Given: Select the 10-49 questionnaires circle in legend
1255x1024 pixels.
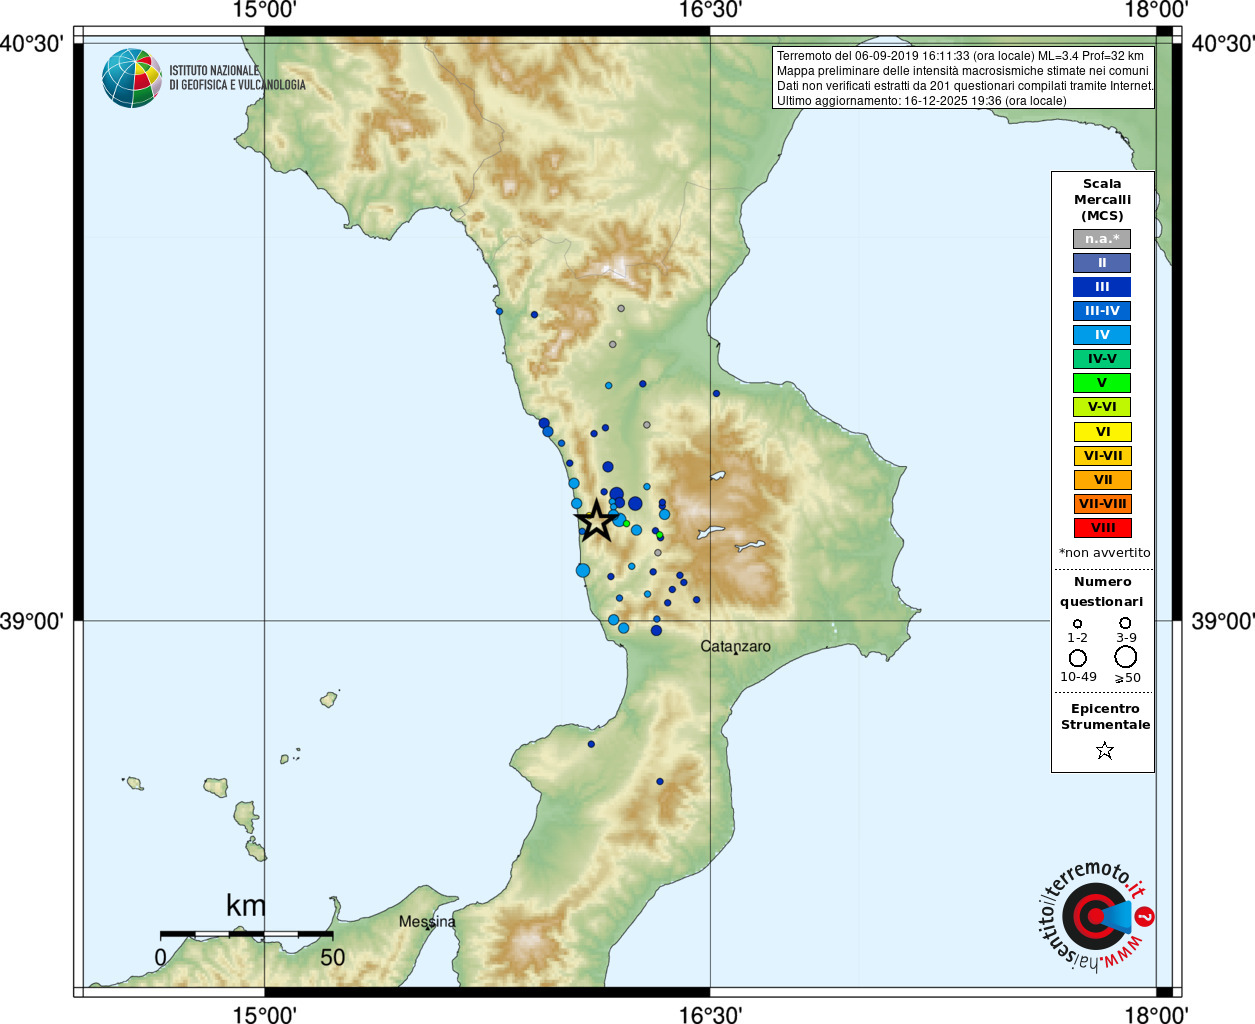Looking at the screenshot, I should click(1077, 658).
